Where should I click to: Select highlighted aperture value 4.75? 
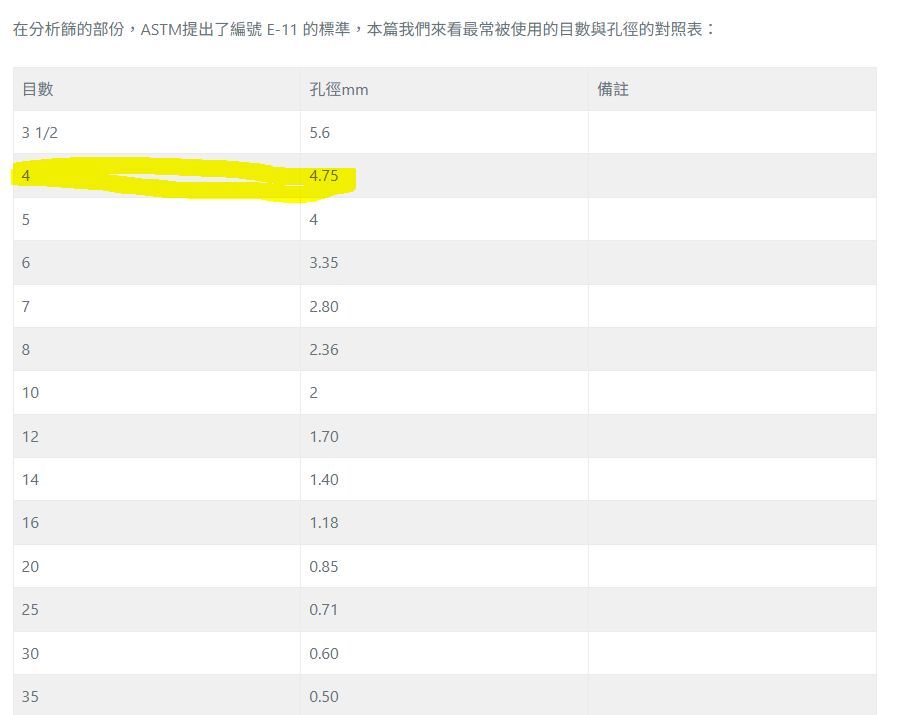pos(324,175)
